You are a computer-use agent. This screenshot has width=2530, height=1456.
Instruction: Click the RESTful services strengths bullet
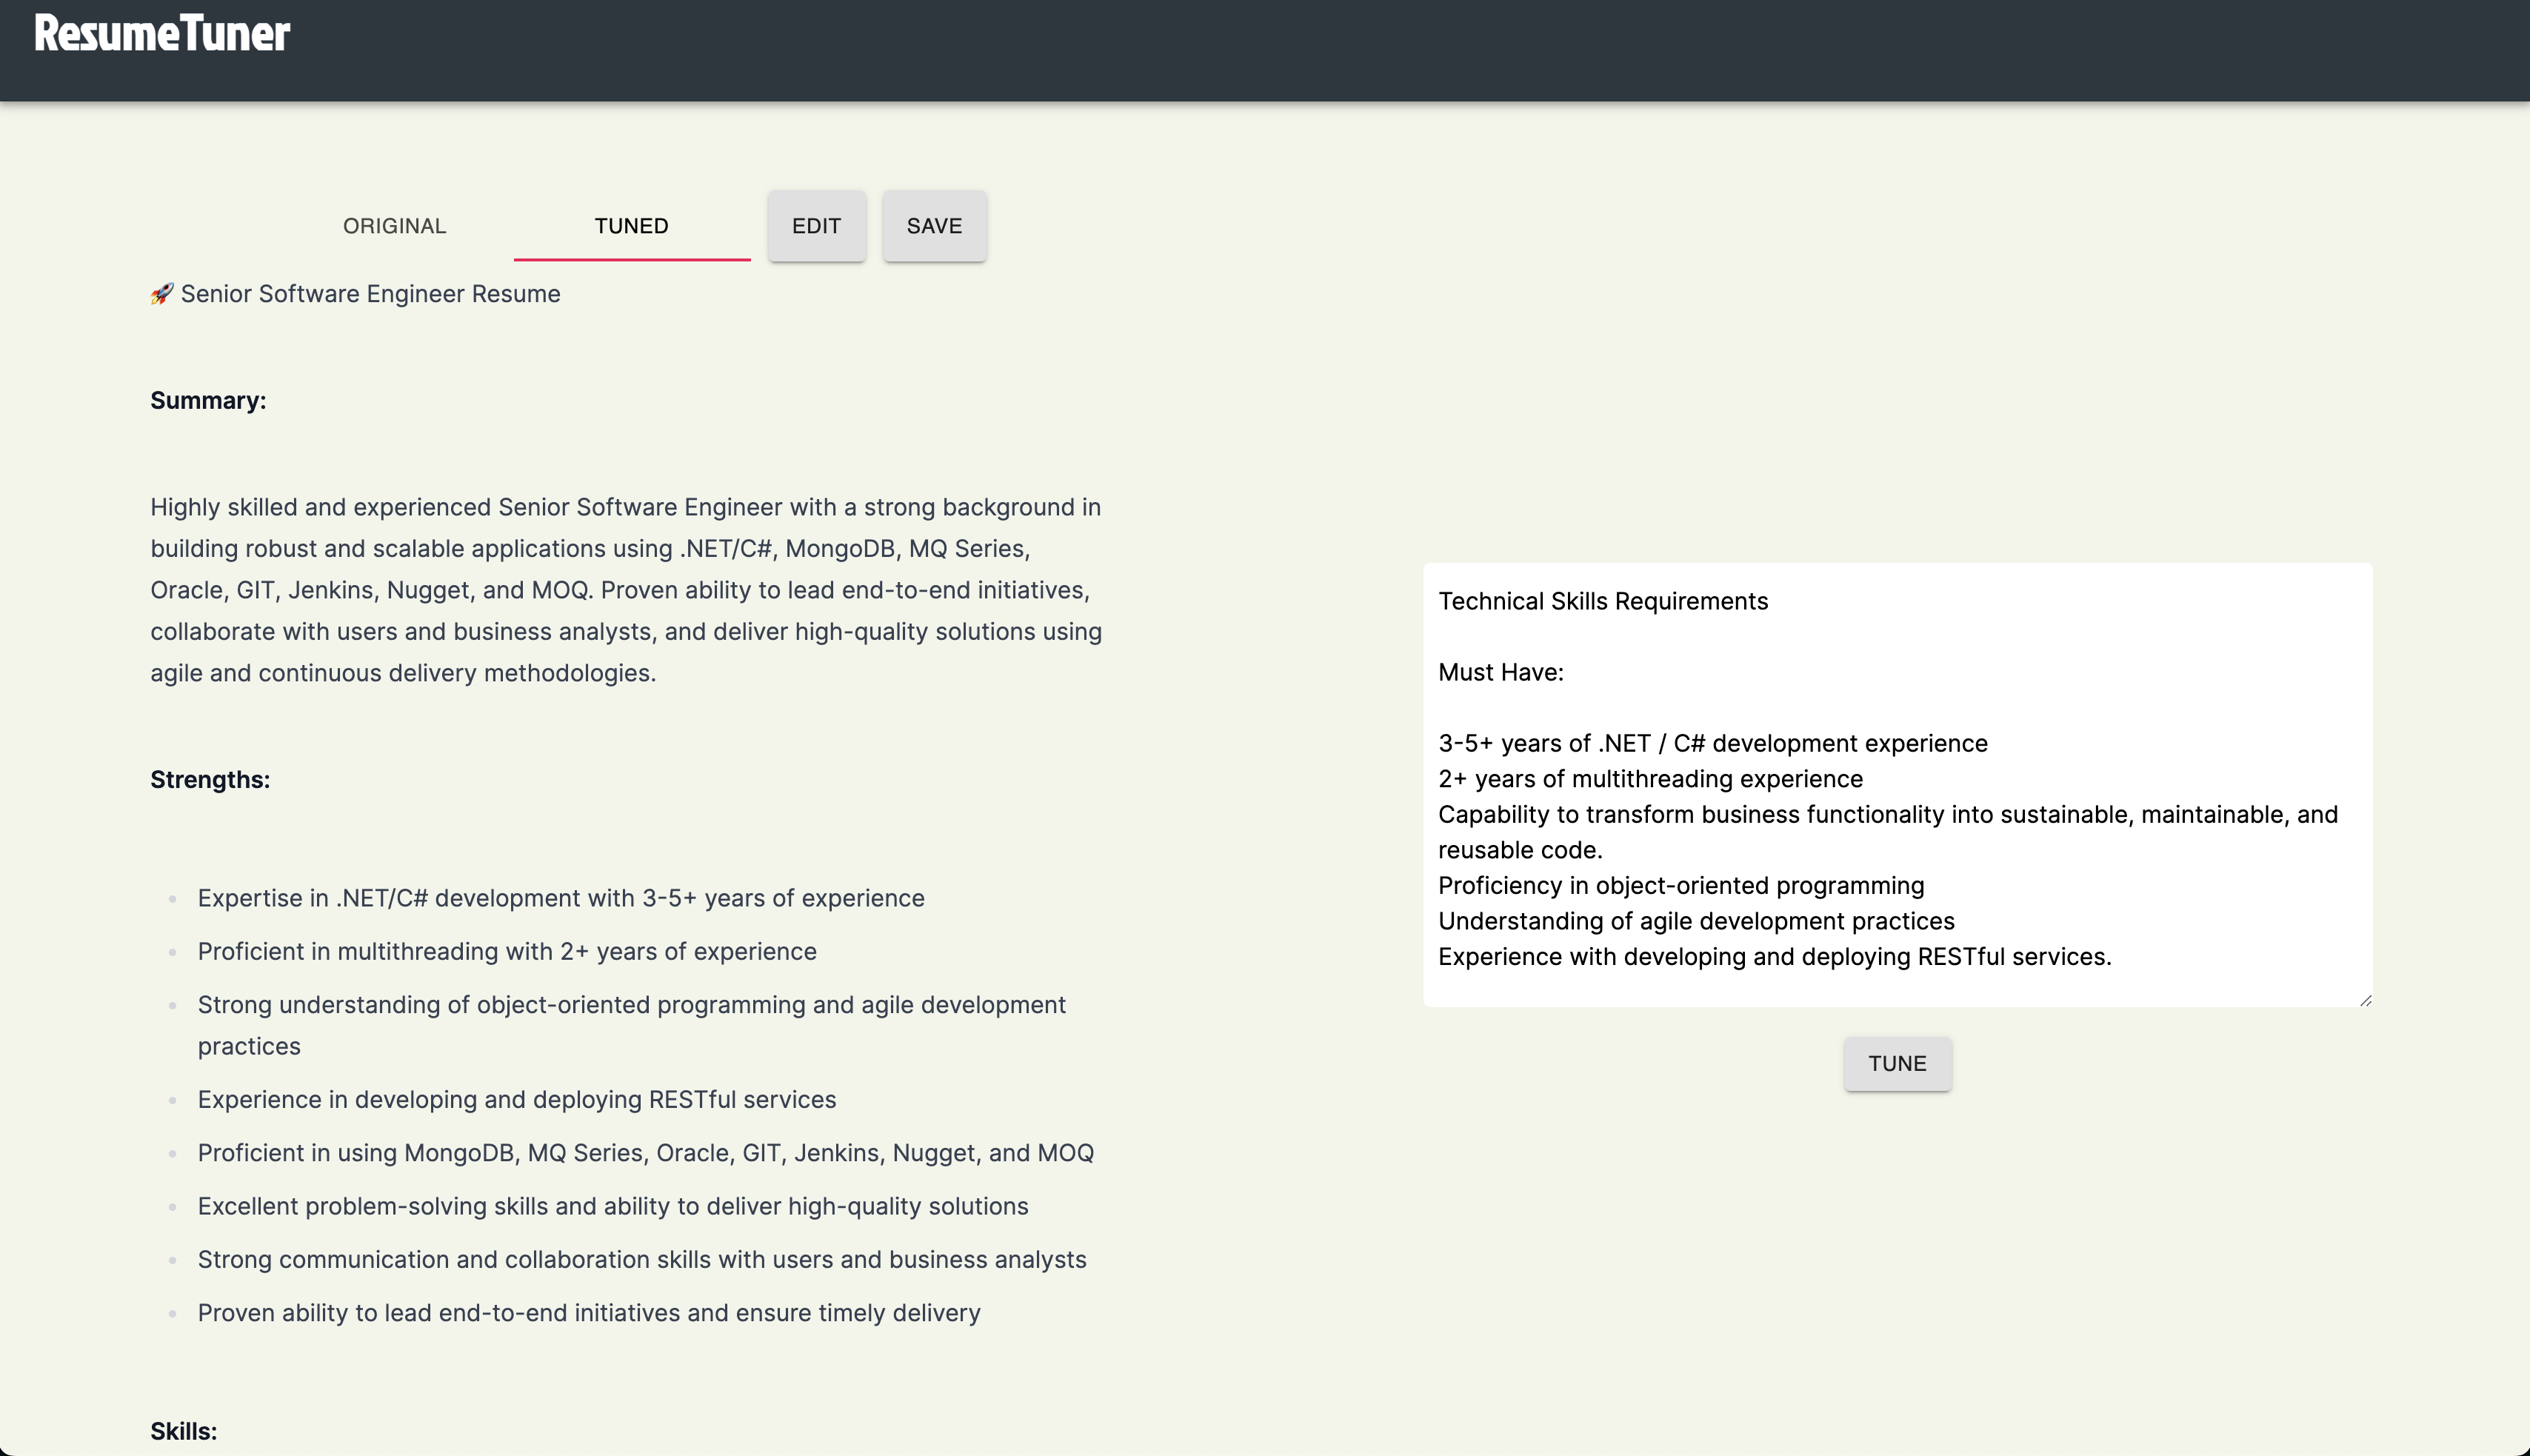tap(517, 1100)
